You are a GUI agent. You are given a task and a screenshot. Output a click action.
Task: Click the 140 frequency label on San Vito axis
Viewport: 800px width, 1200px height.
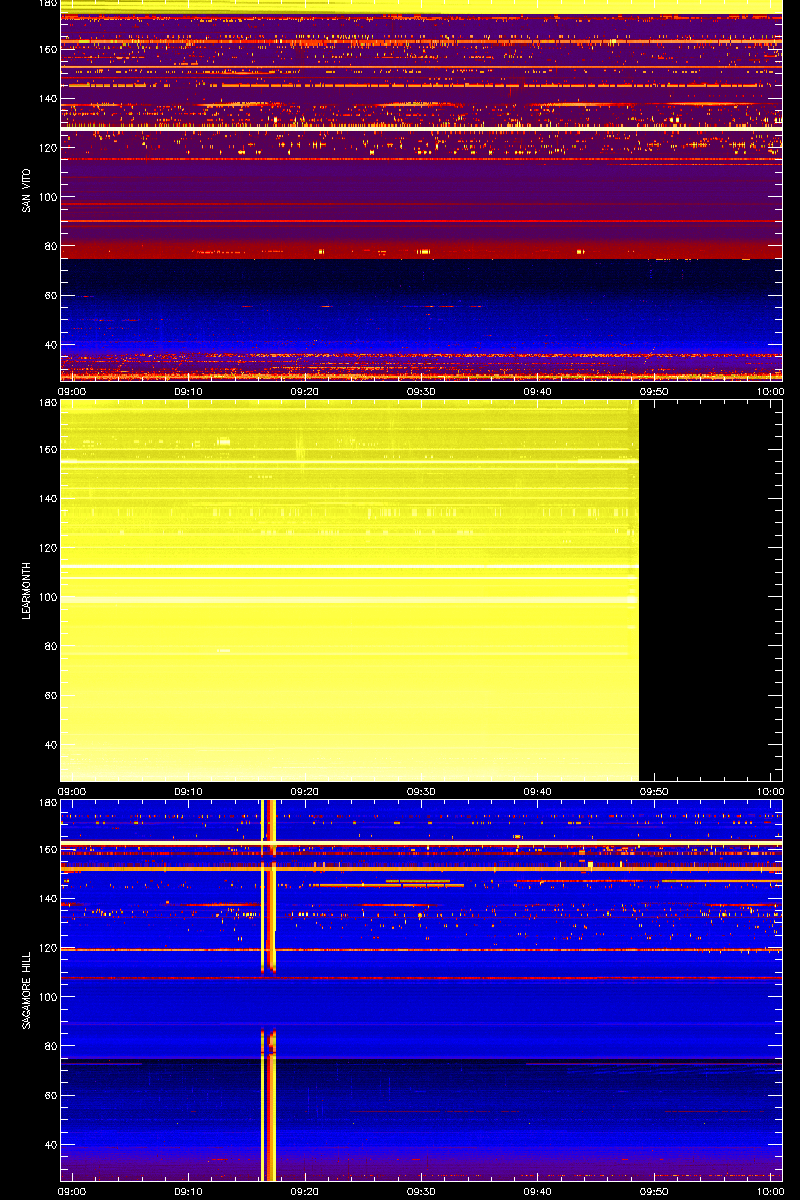(46, 98)
